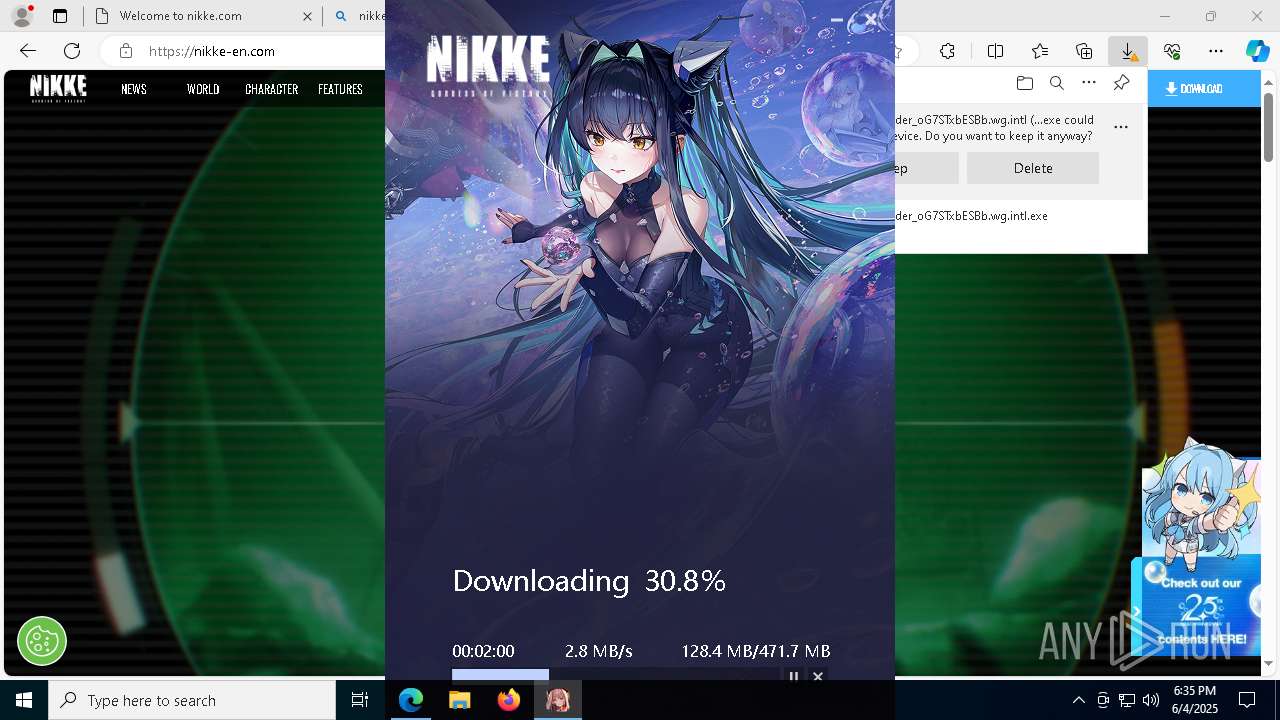
Task: Click the Edge address bar URL
Action: (212, 51)
